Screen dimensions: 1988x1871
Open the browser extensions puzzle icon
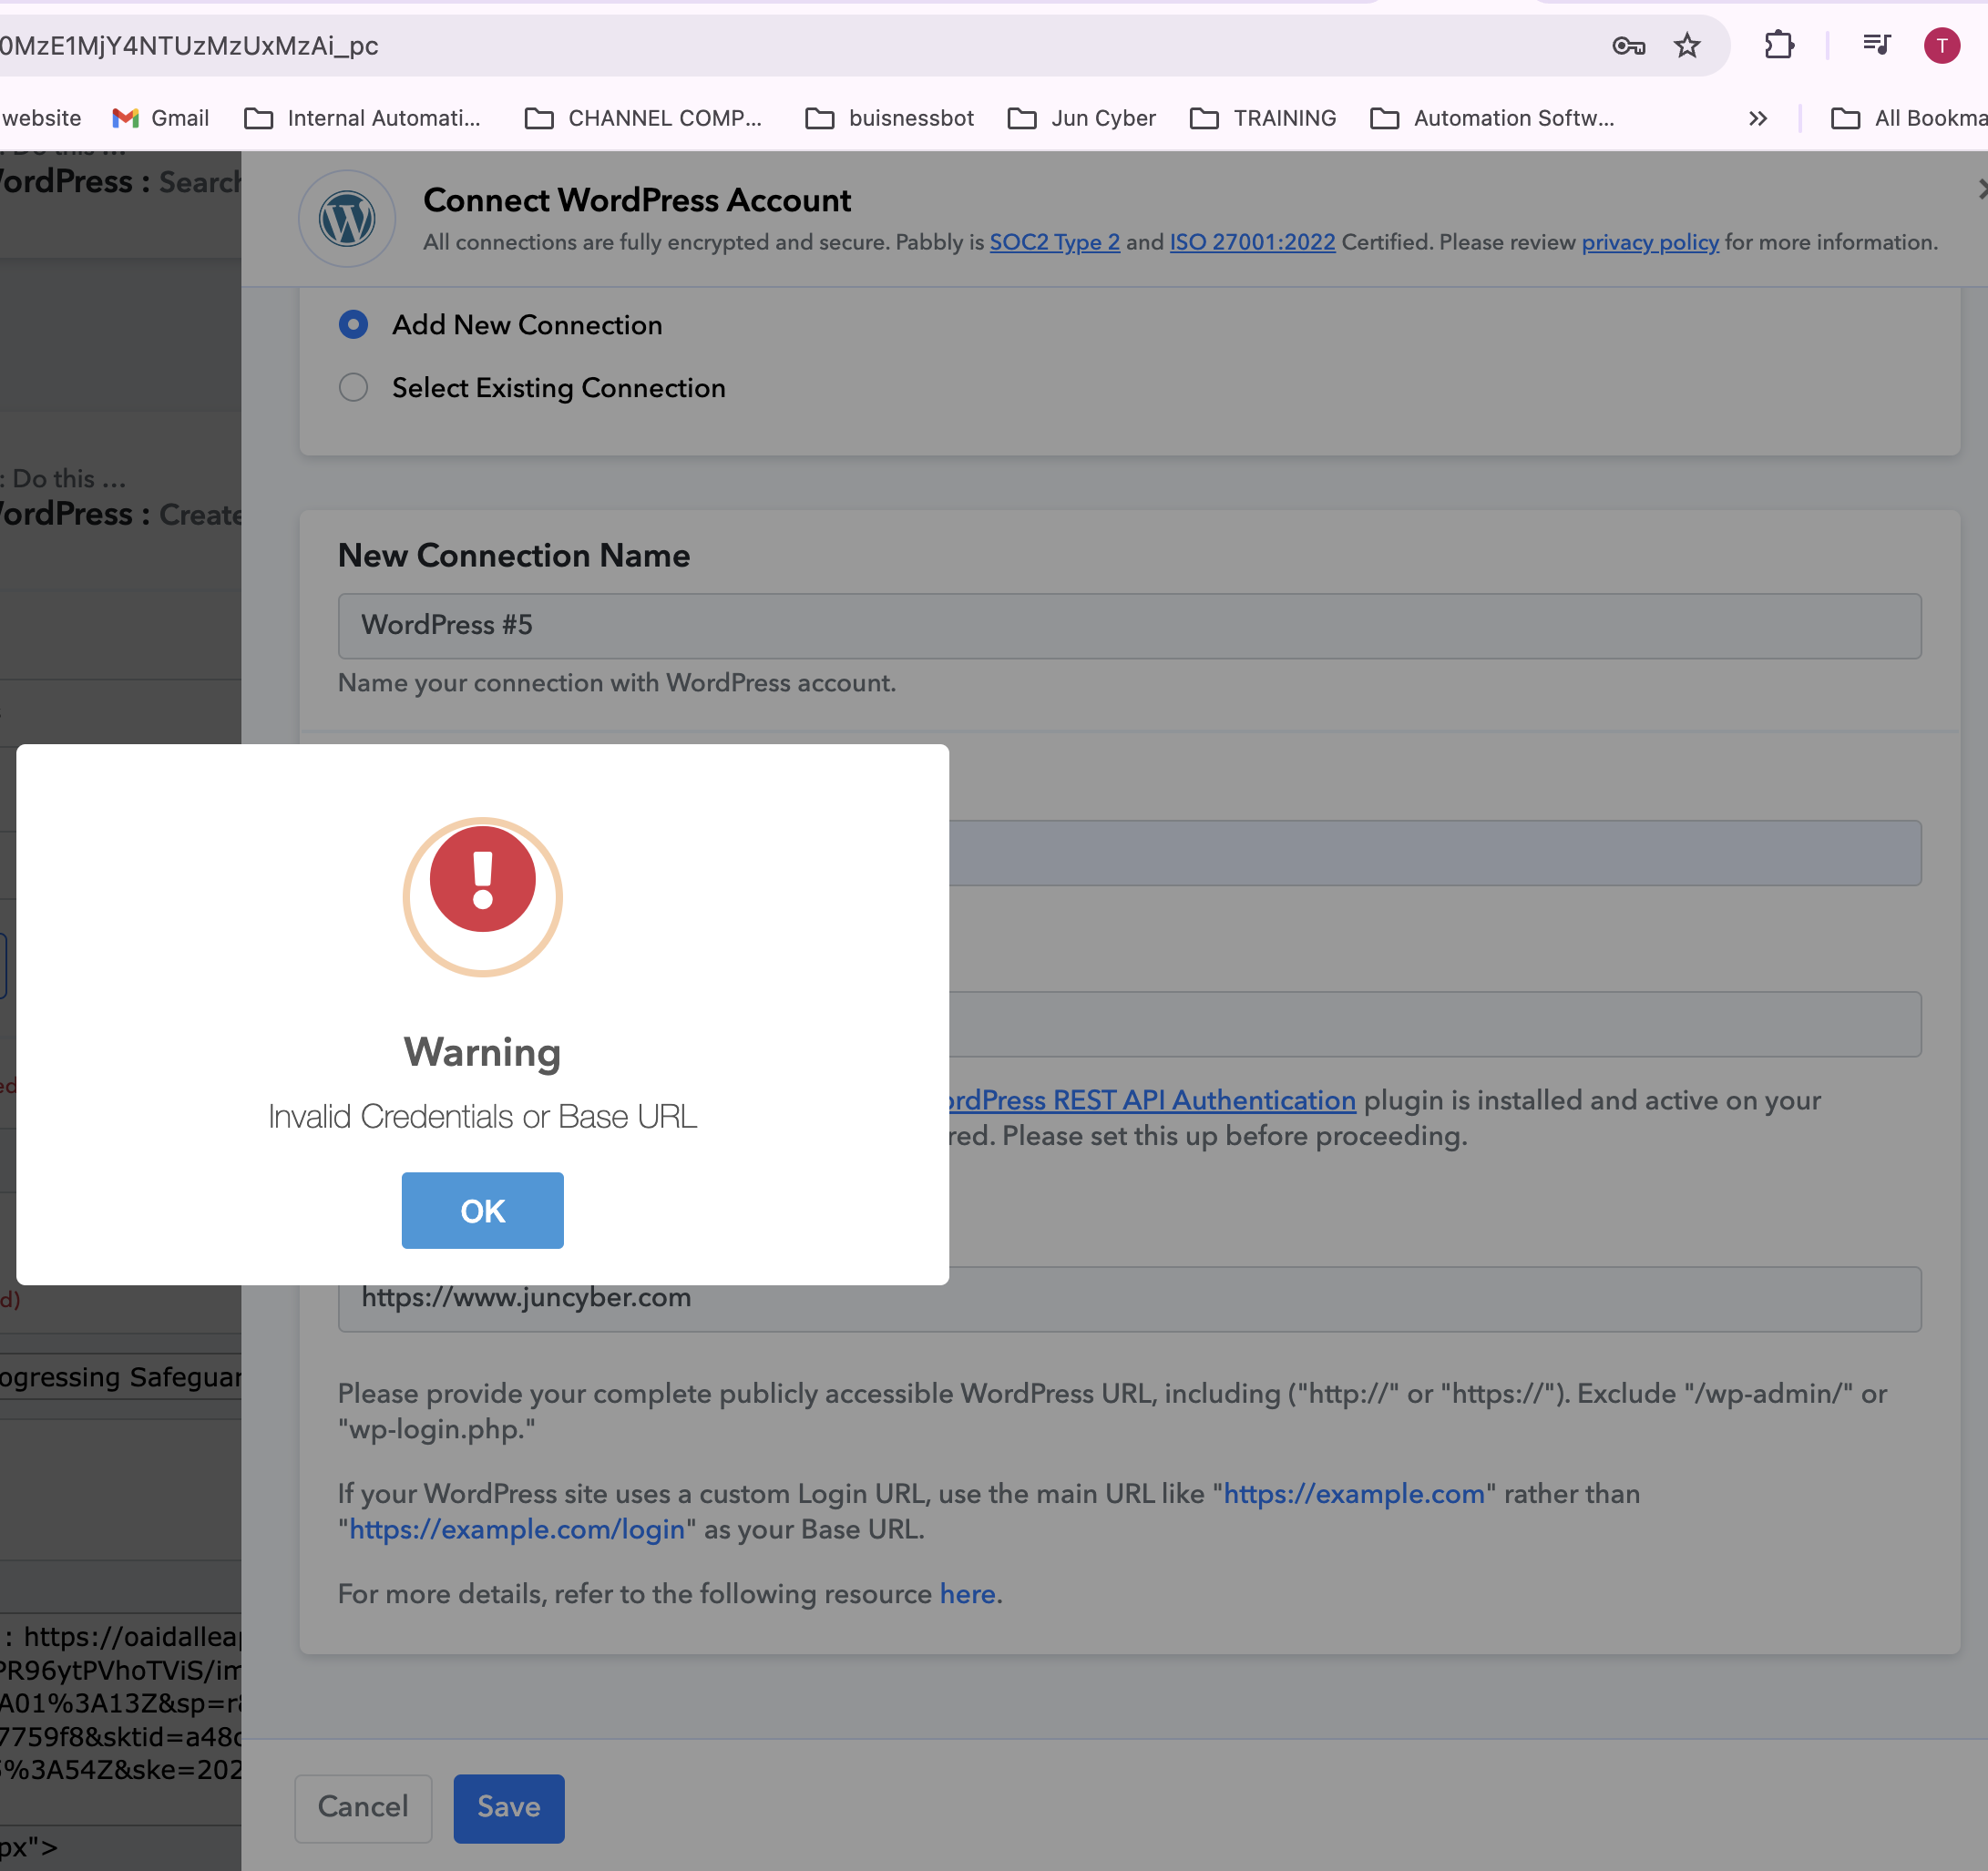tap(1779, 46)
